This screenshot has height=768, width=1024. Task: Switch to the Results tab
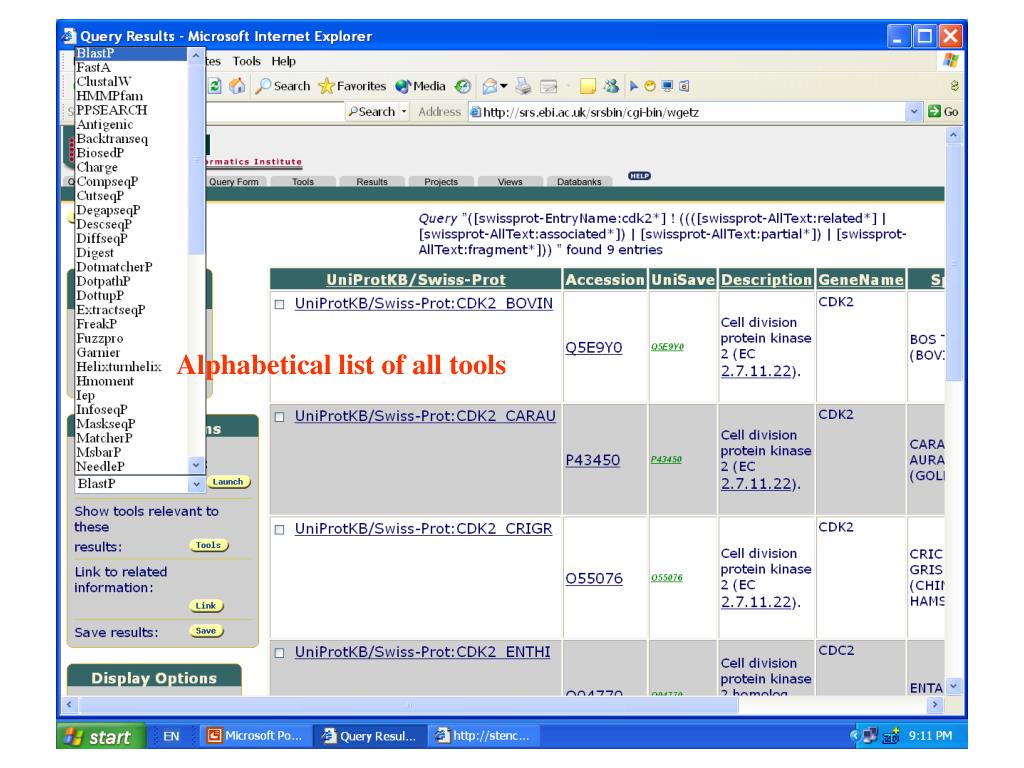pyautogui.click(x=372, y=182)
